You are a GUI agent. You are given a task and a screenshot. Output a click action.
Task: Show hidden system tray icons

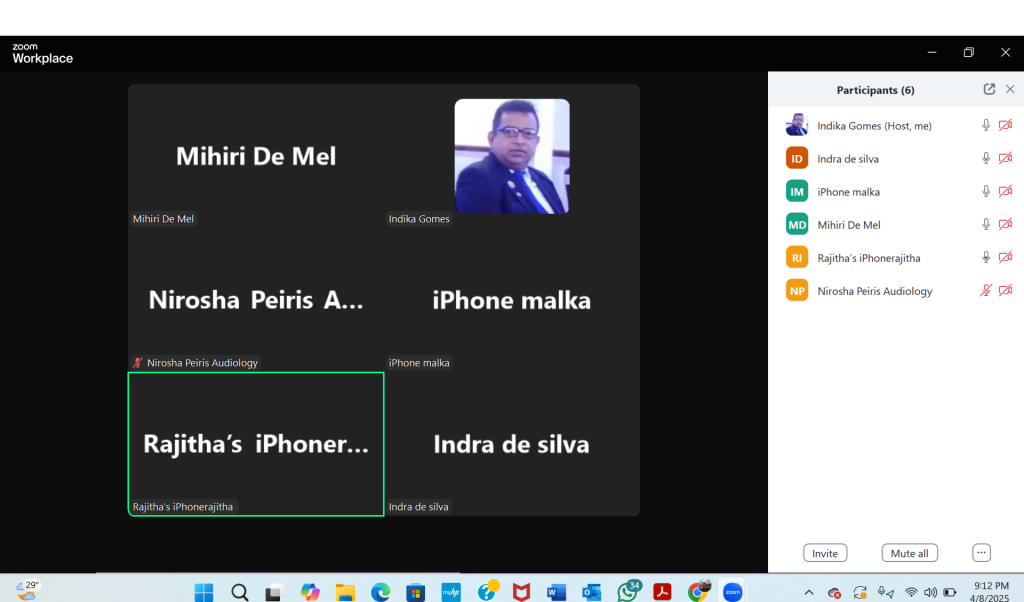pos(808,593)
